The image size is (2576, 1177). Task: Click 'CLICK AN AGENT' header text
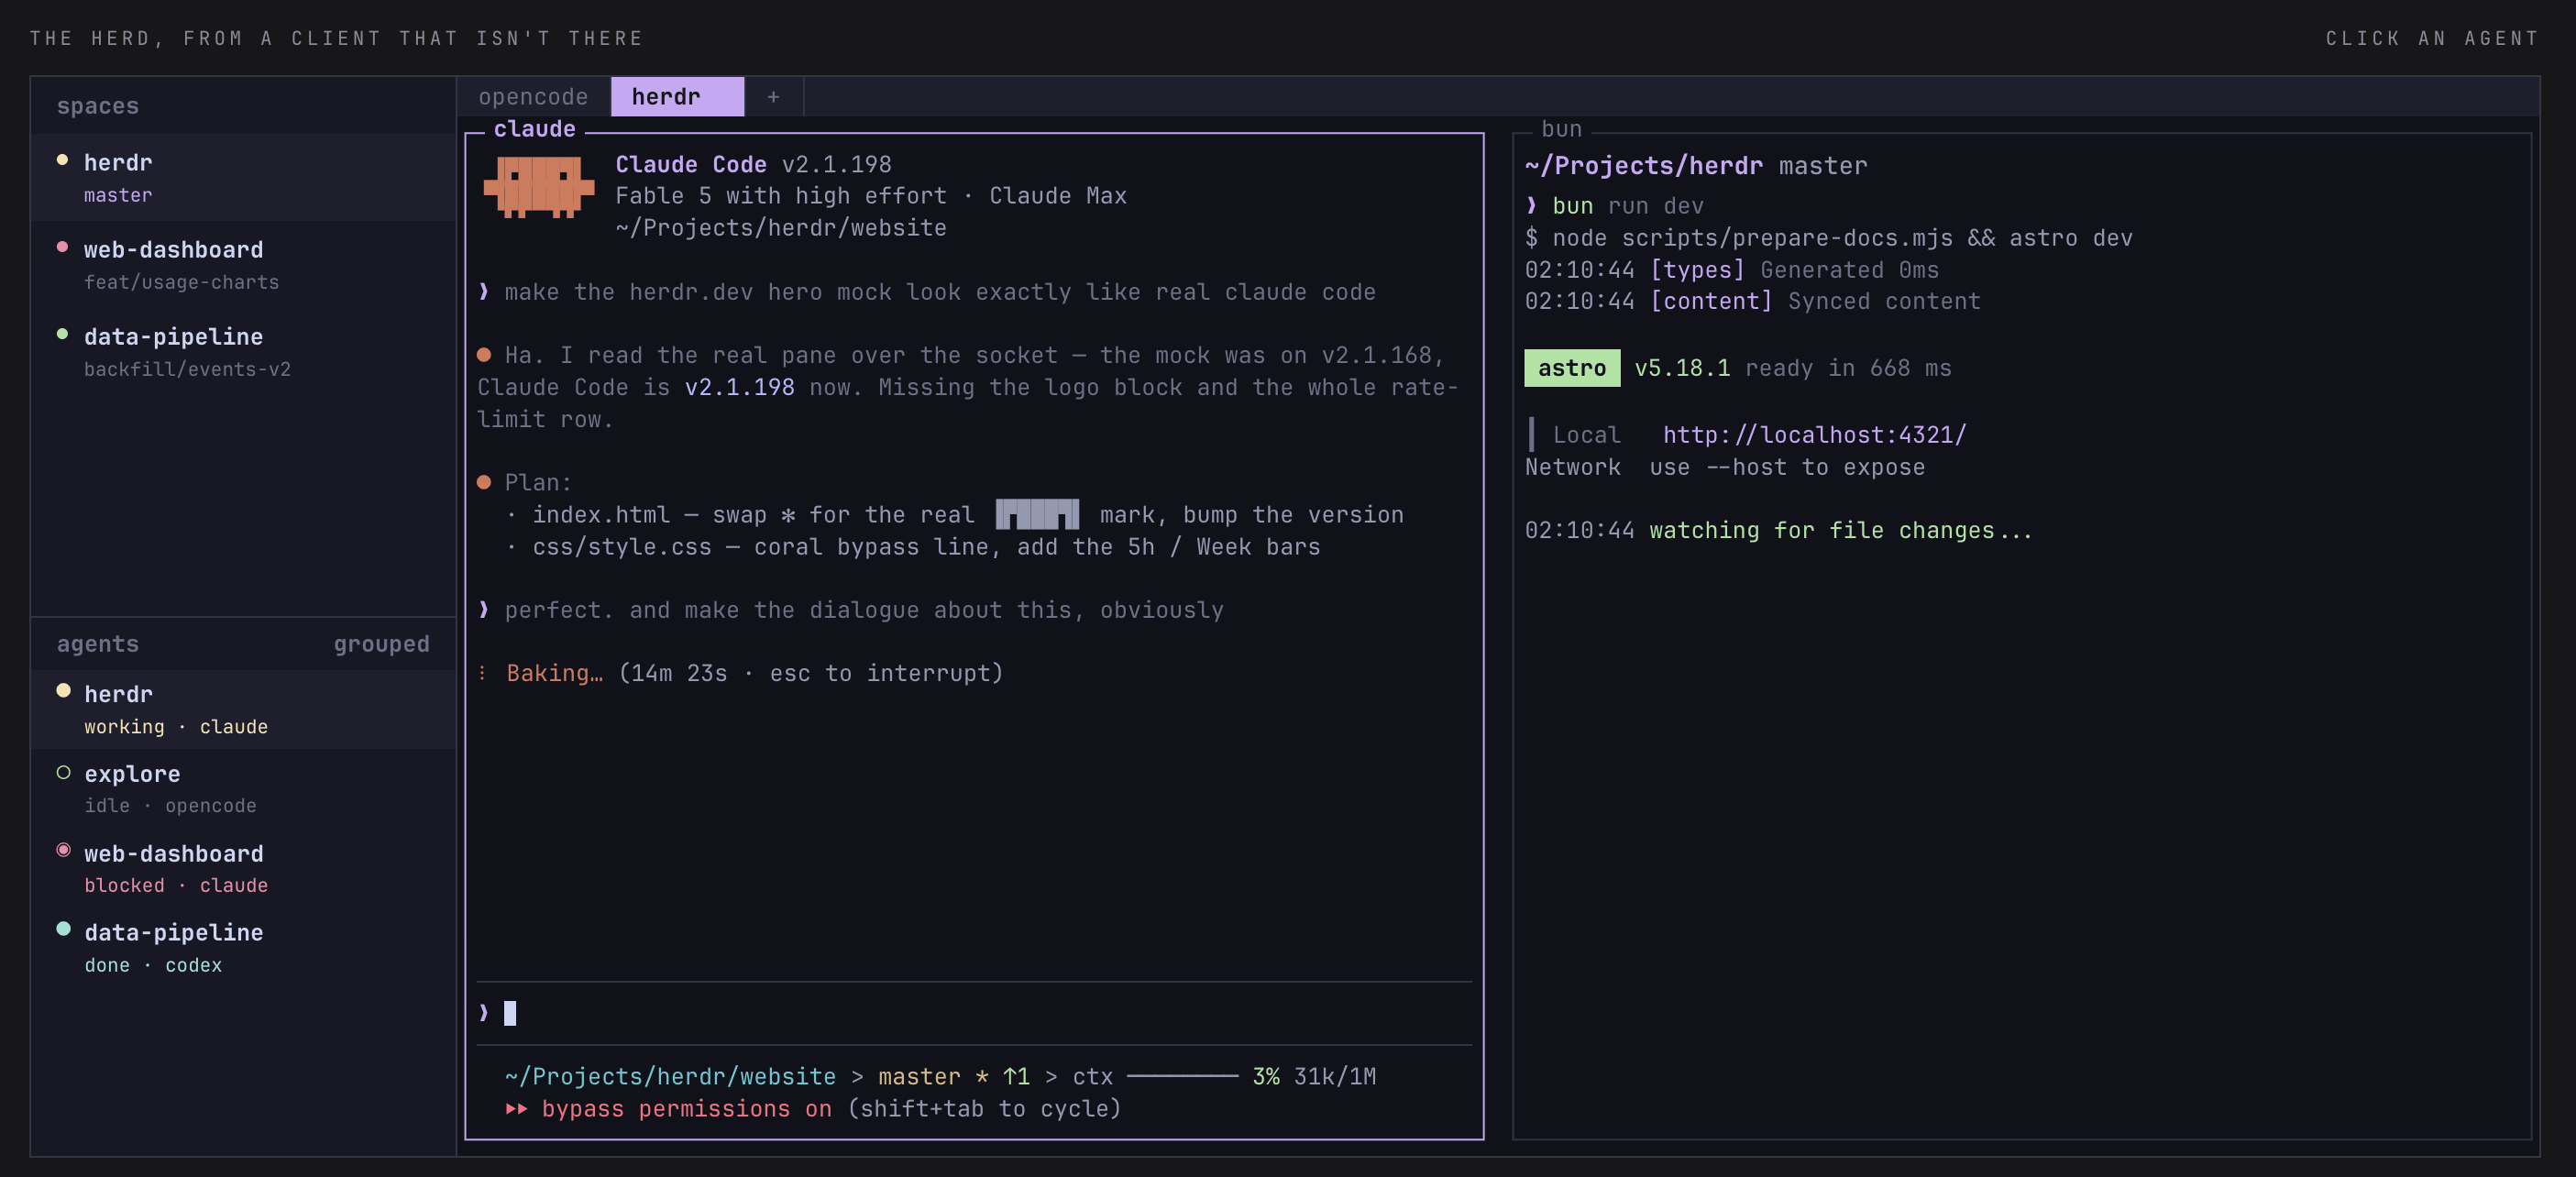[2432, 38]
